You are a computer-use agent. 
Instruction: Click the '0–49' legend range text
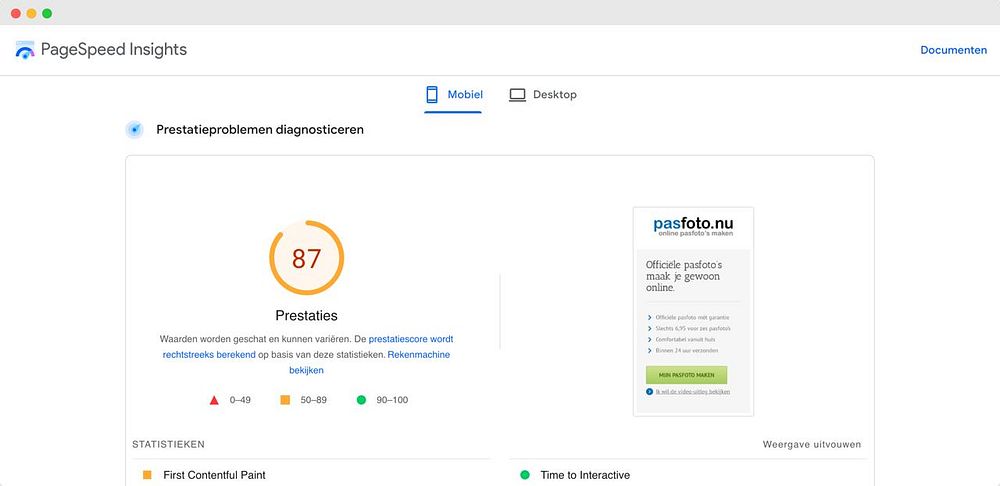tap(240, 401)
